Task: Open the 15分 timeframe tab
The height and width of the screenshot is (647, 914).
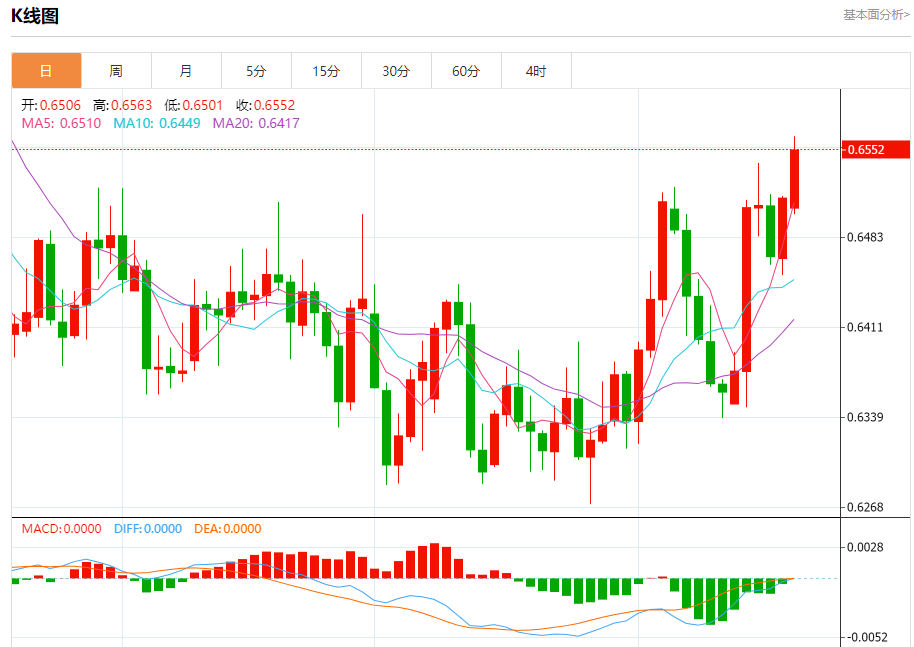Action: click(x=326, y=71)
